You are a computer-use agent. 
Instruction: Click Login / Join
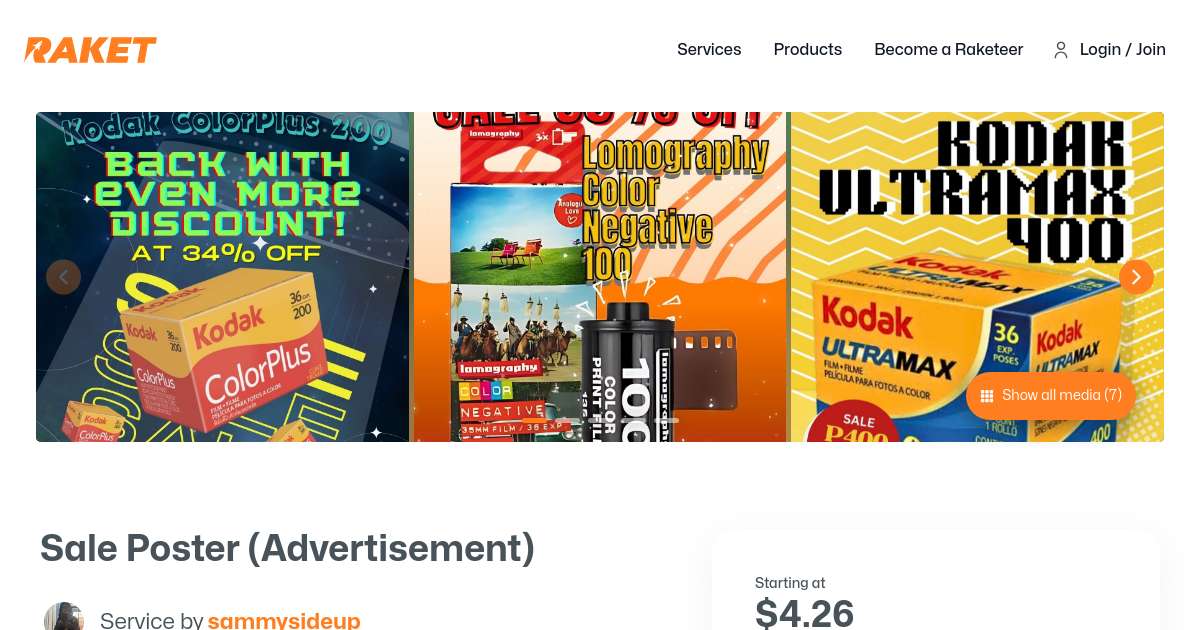pos(1123,49)
